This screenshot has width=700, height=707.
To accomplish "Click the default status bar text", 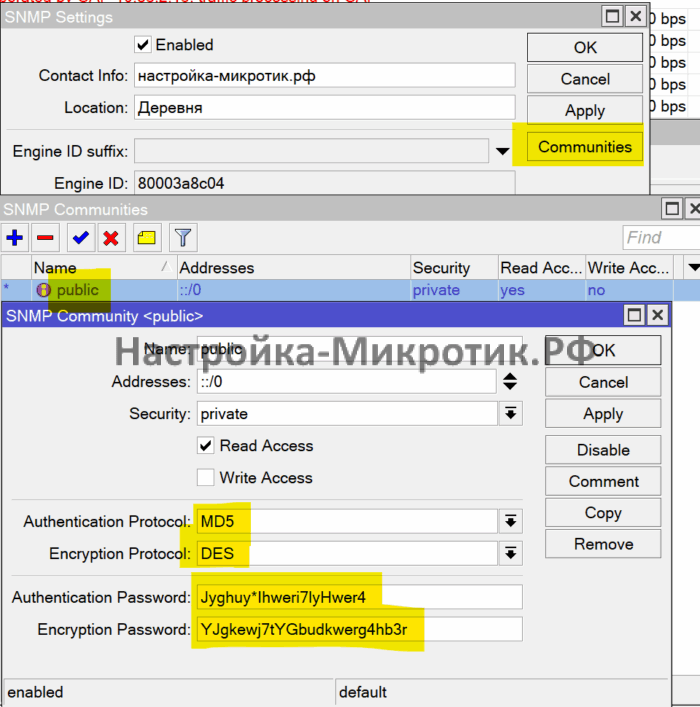I will (x=363, y=692).
